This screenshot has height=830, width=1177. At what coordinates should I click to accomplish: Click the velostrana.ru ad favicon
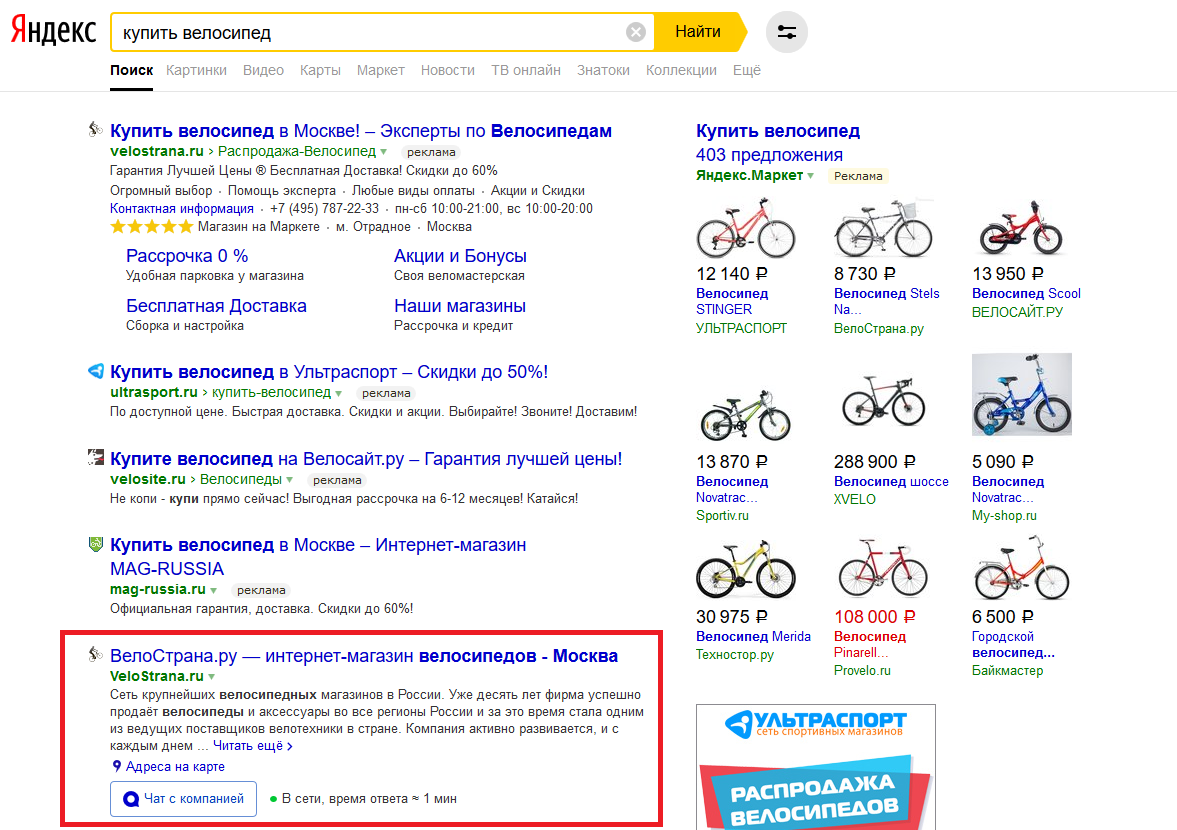tap(95, 129)
